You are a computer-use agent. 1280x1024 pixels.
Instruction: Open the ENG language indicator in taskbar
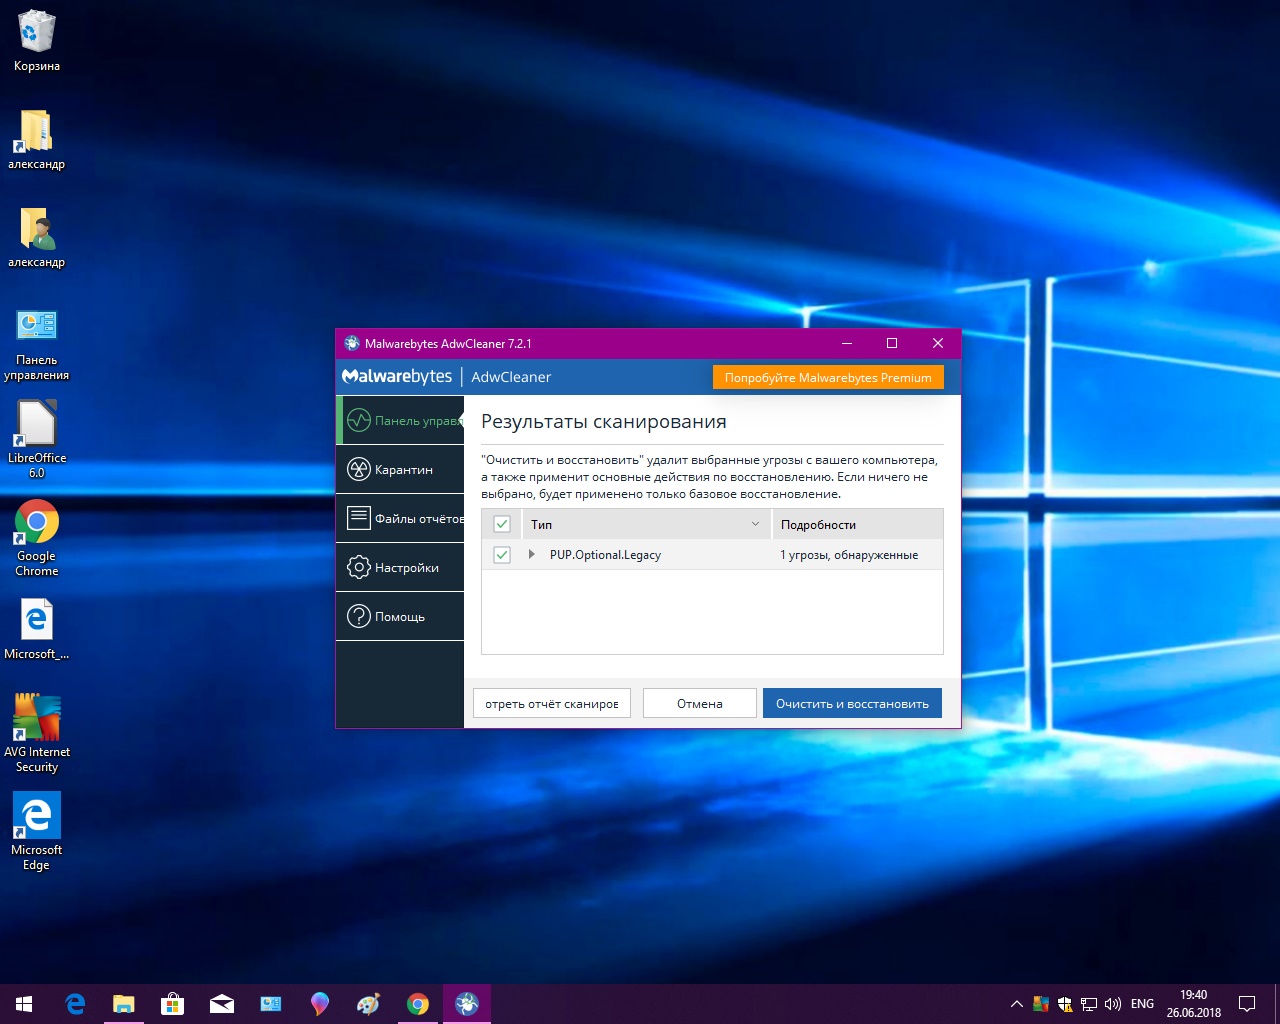click(x=1142, y=1003)
